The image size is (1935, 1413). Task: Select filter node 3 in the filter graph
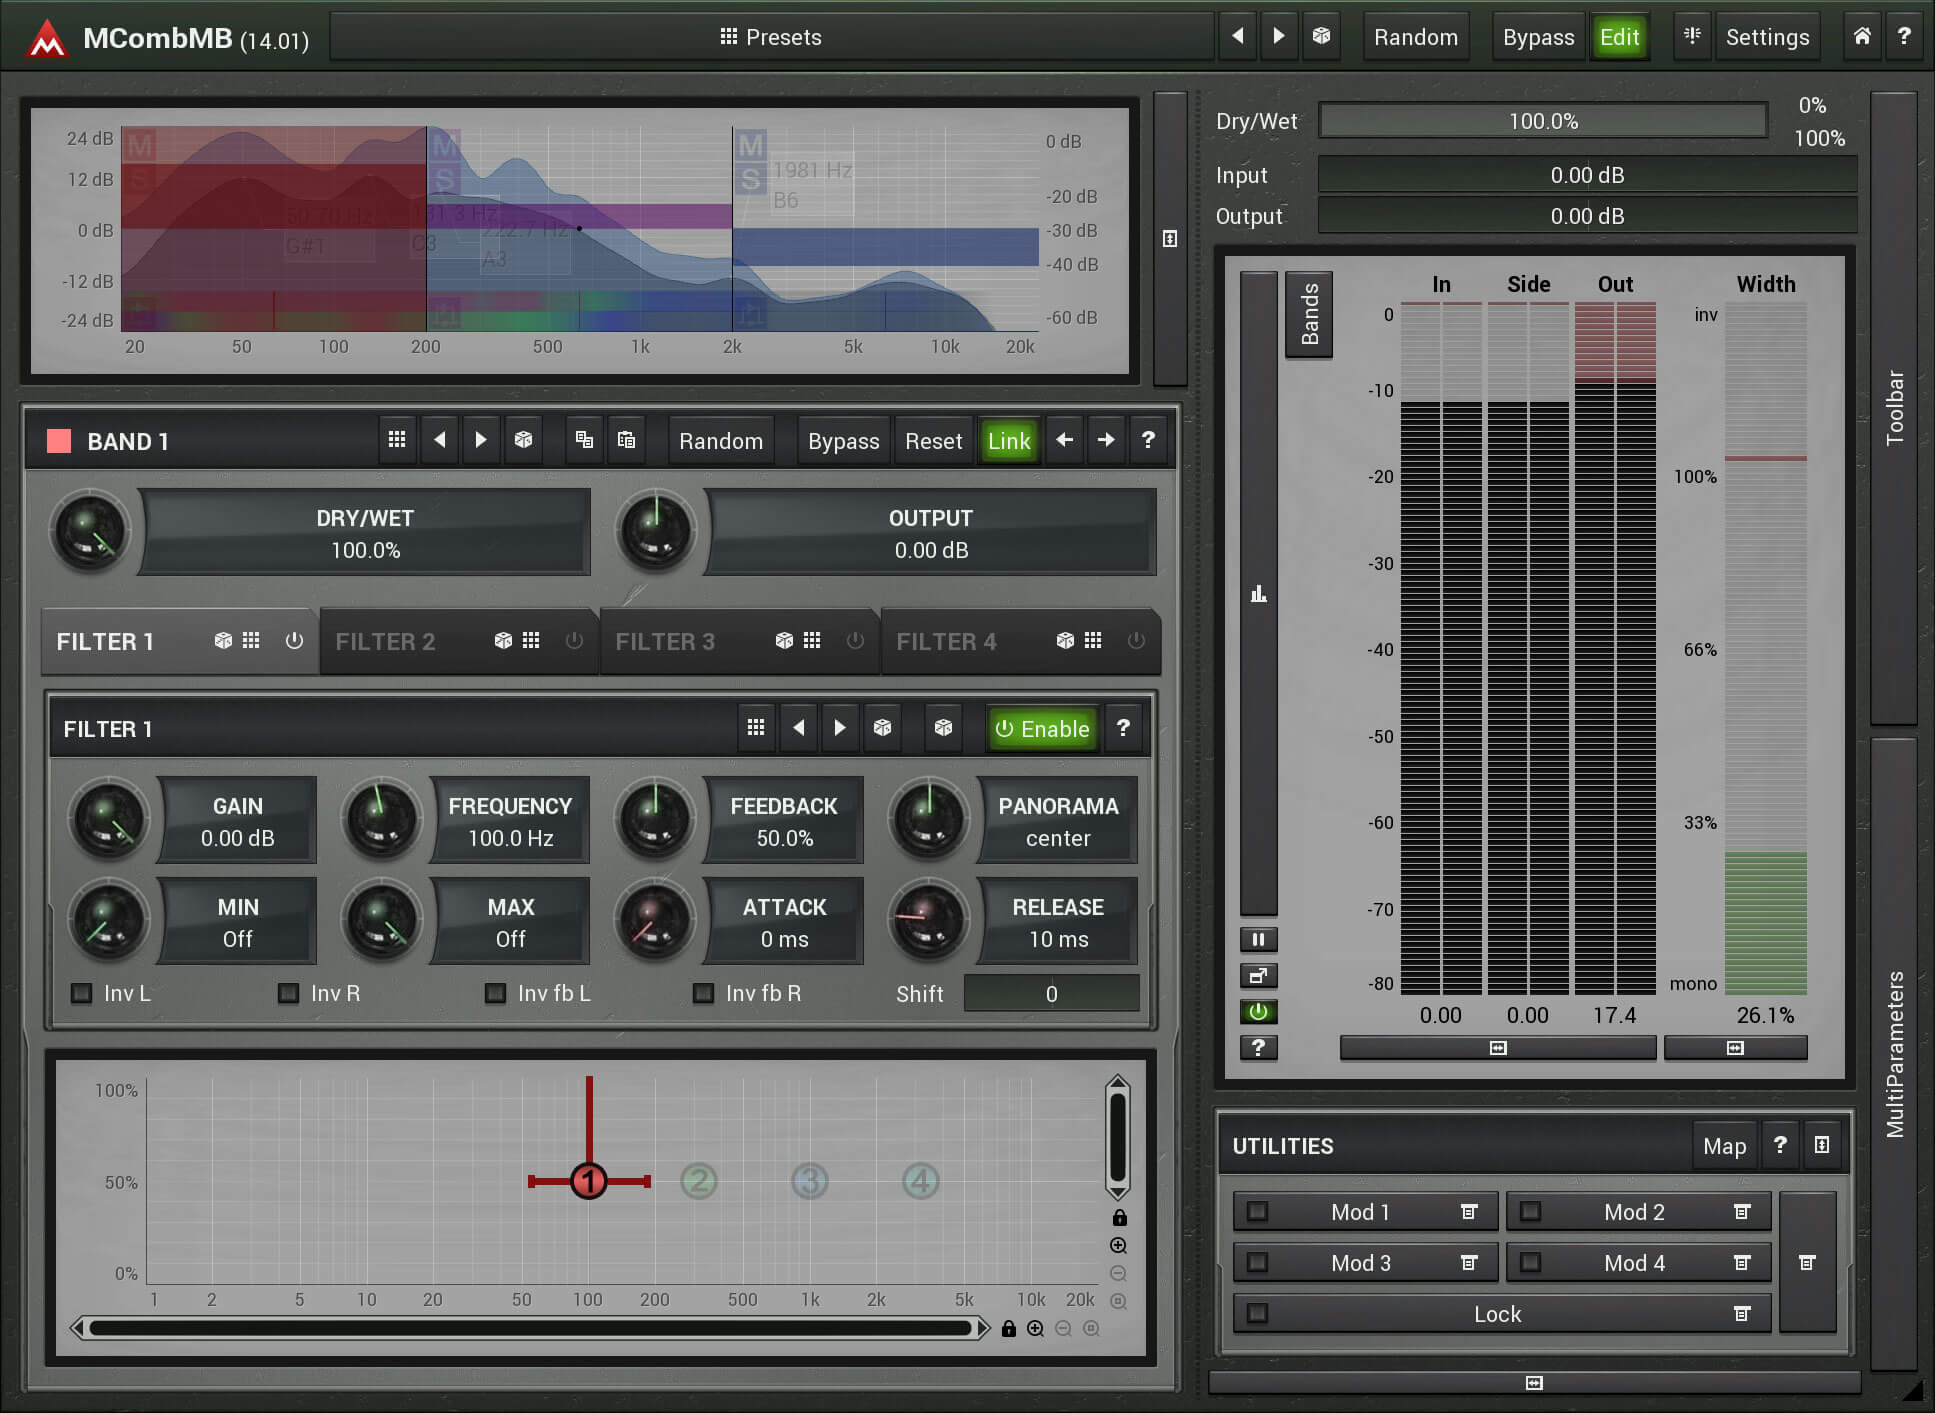810,1181
